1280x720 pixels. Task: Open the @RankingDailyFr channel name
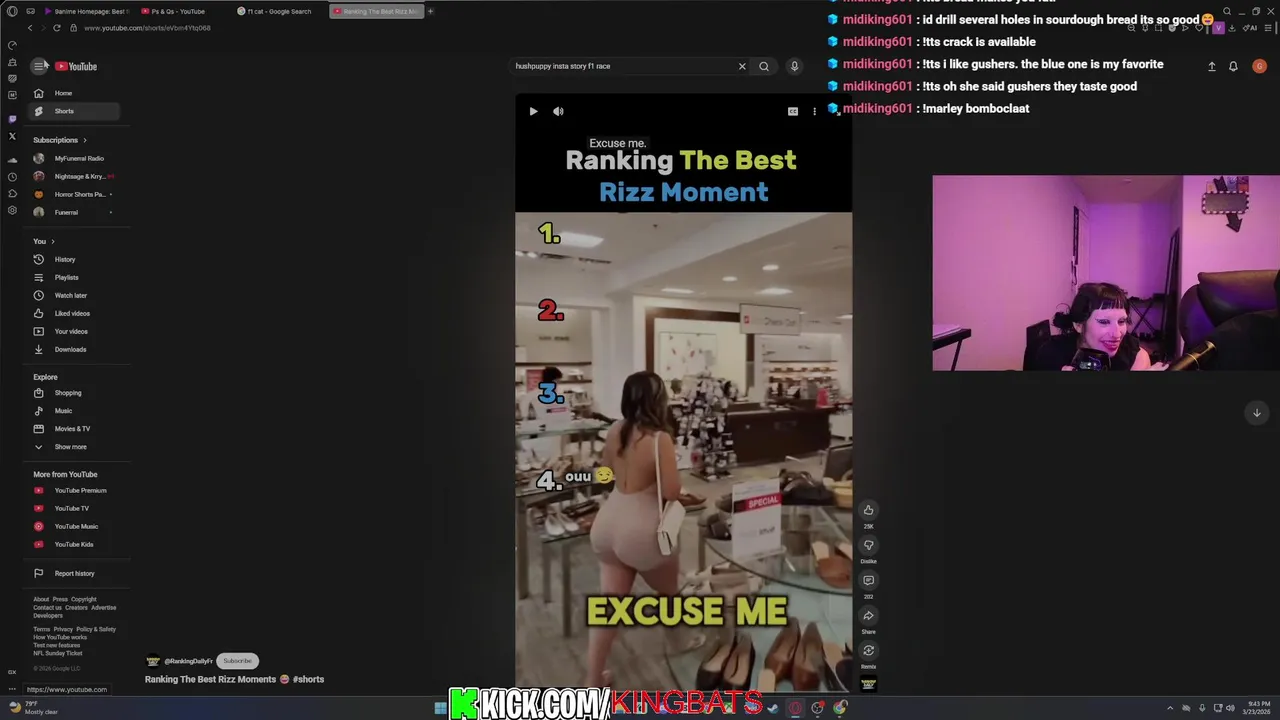click(x=188, y=661)
